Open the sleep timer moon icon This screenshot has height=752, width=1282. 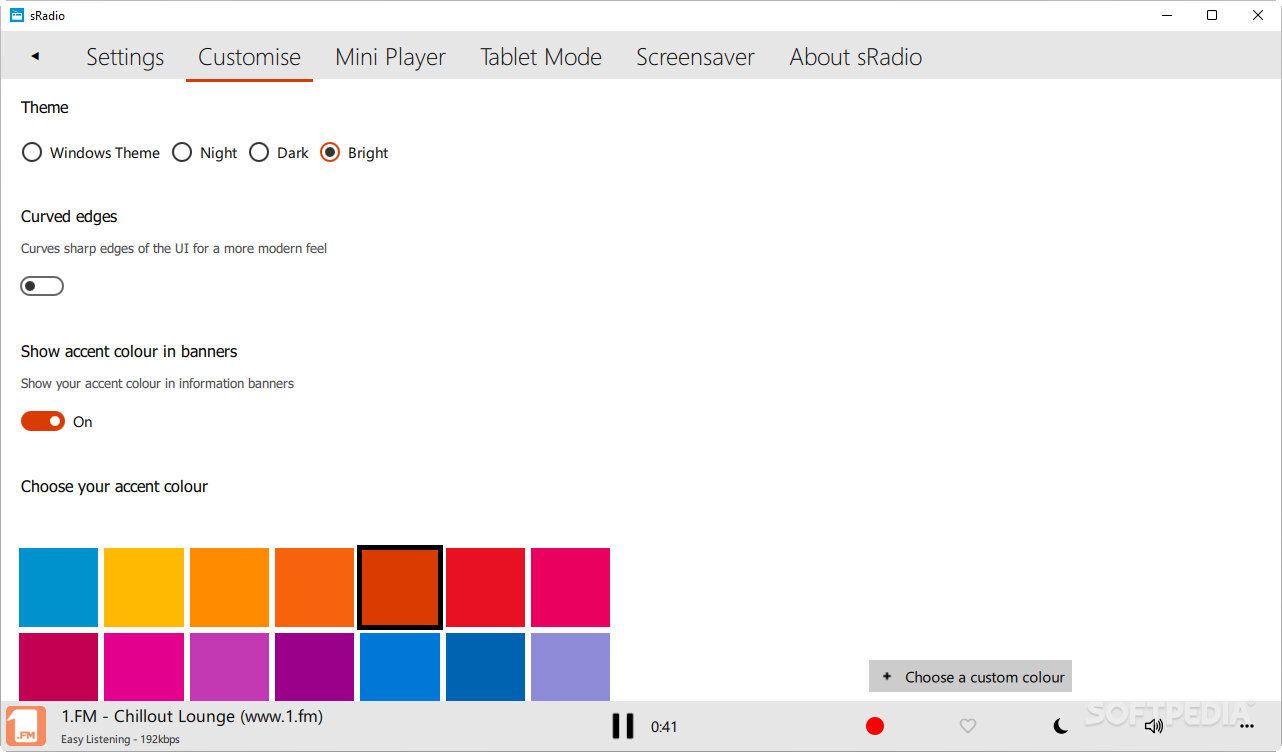(x=1061, y=726)
